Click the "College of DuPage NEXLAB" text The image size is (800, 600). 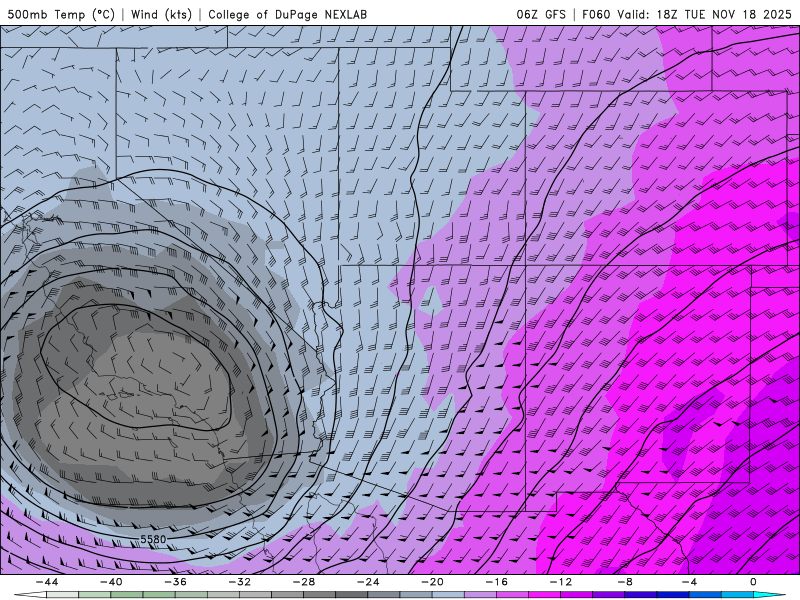point(287,14)
